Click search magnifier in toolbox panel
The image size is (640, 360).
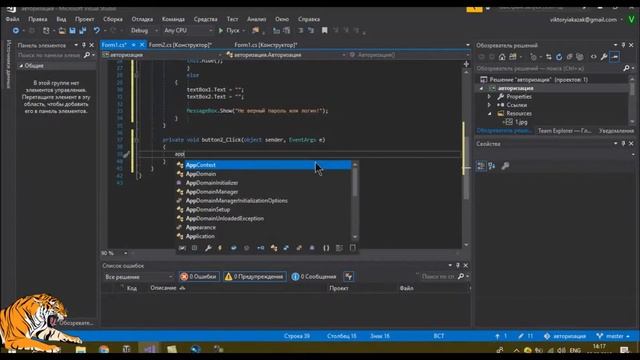(x=87, y=55)
